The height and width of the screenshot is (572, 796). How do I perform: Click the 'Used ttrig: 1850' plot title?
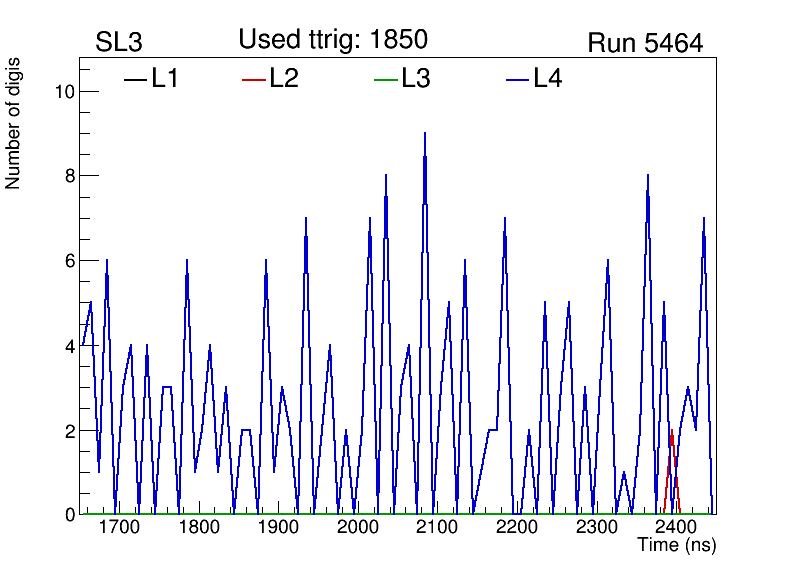pyautogui.click(x=333, y=40)
